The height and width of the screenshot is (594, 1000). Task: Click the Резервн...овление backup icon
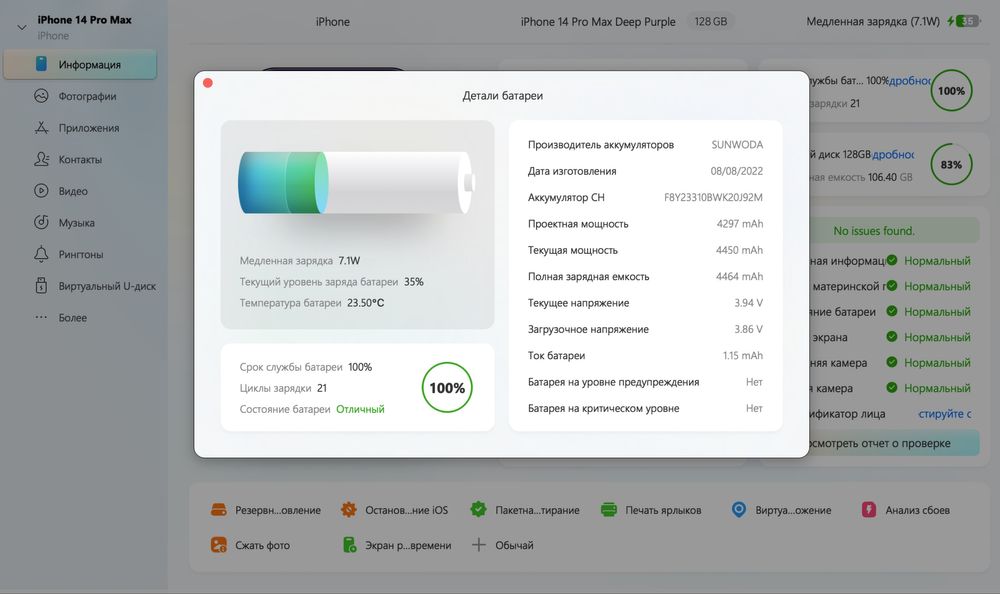(219, 510)
